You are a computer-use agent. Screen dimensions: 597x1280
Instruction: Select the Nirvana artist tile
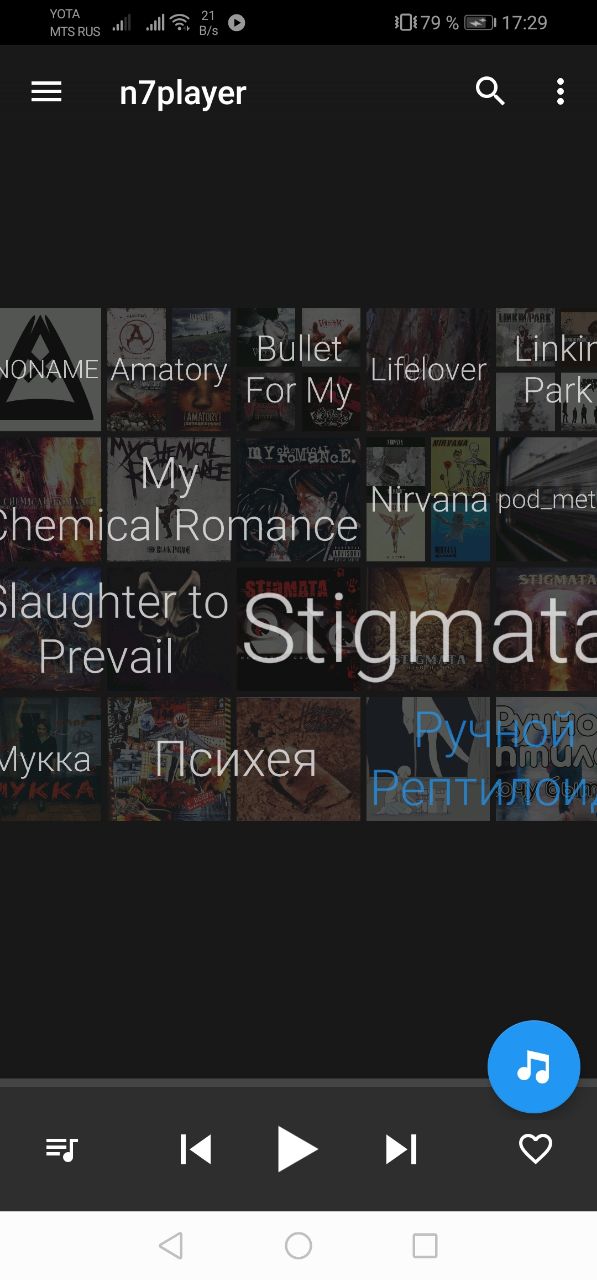pos(429,499)
